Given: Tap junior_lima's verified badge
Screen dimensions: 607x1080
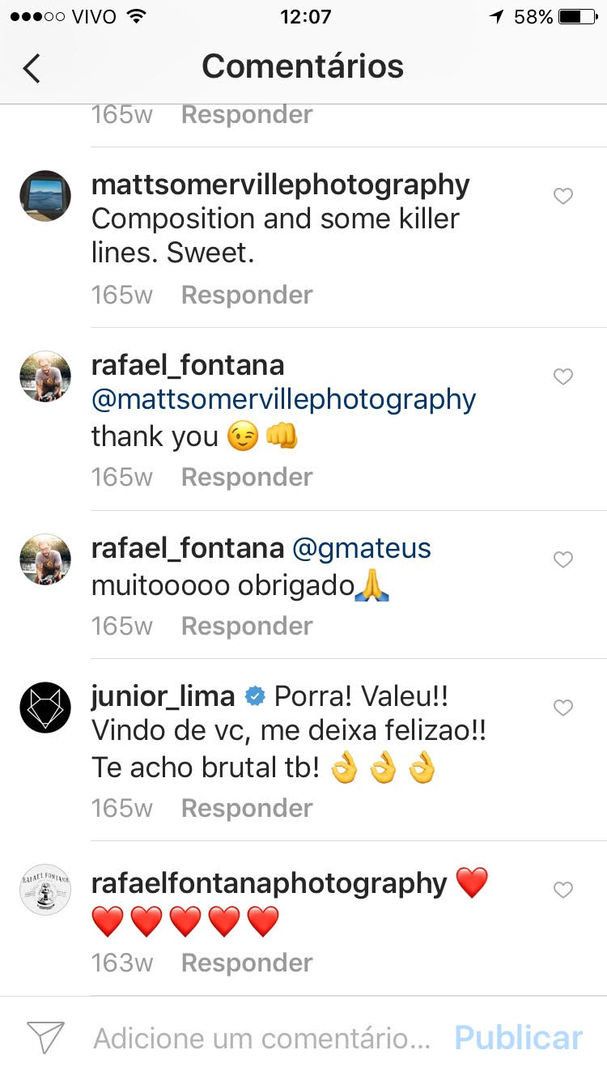Looking at the screenshot, I should pos(255,696).
